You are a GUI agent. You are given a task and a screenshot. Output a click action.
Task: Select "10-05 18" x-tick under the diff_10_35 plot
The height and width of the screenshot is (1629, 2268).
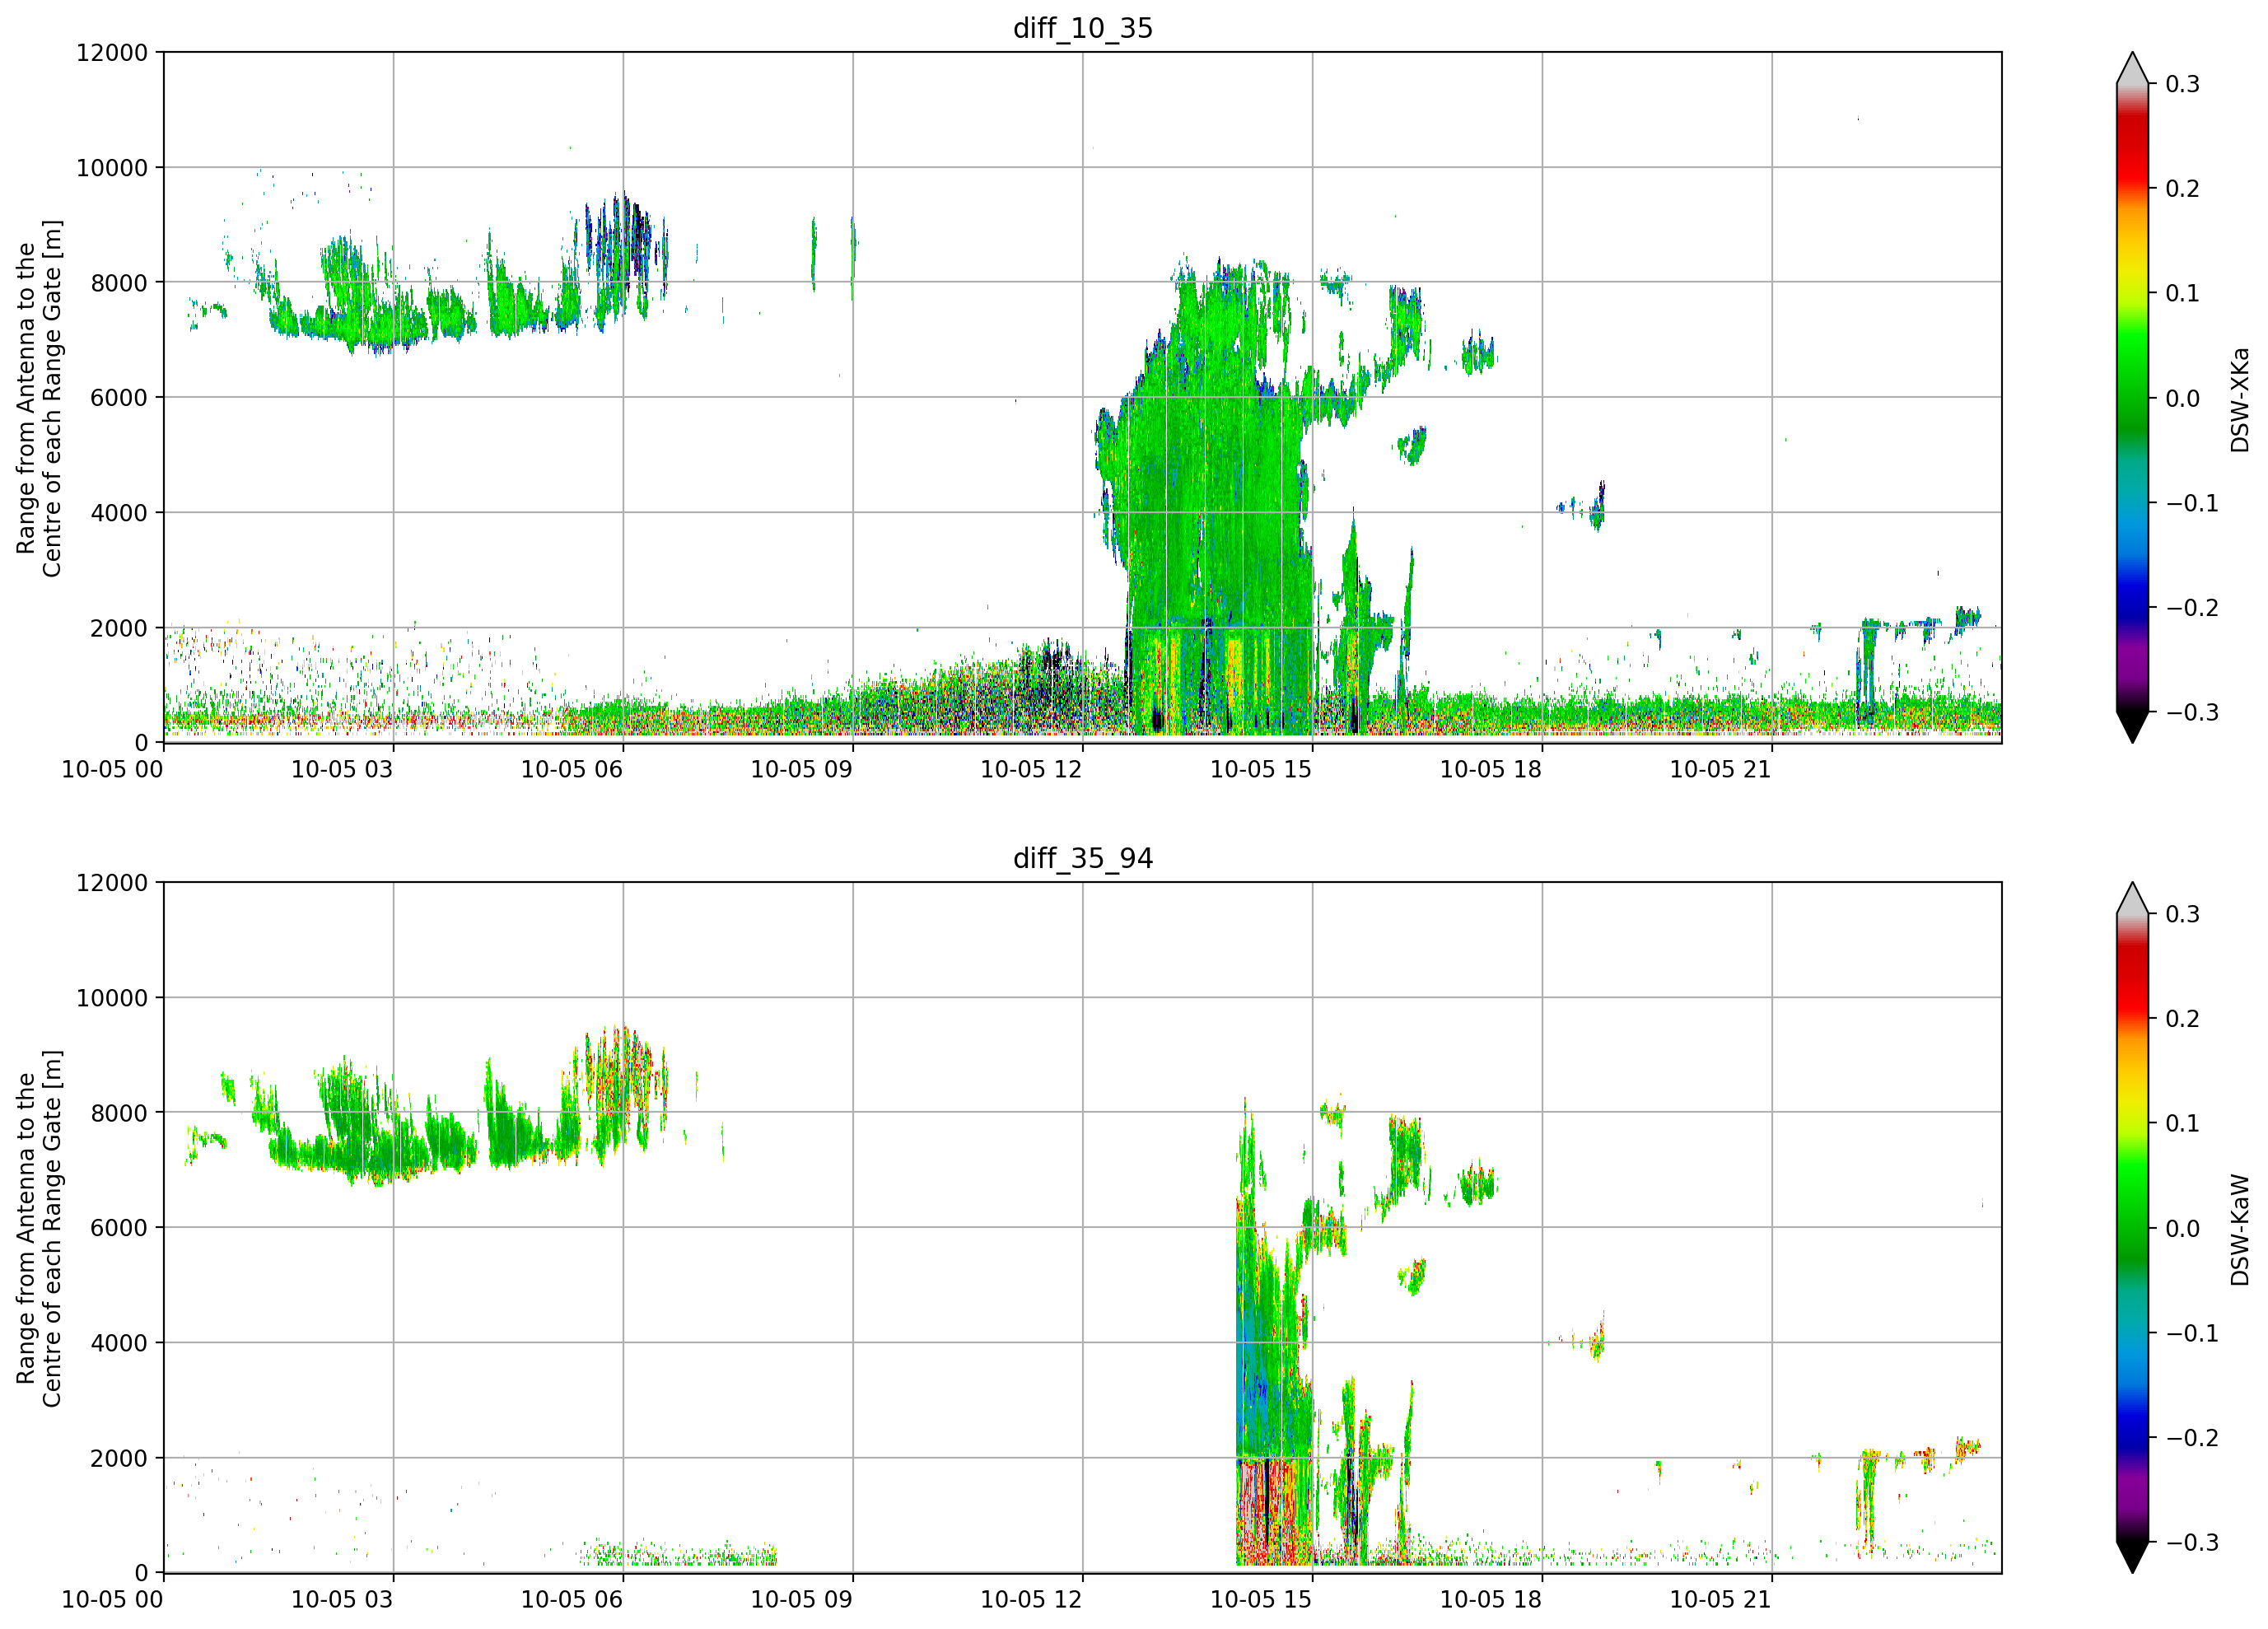pos(1491,769)
